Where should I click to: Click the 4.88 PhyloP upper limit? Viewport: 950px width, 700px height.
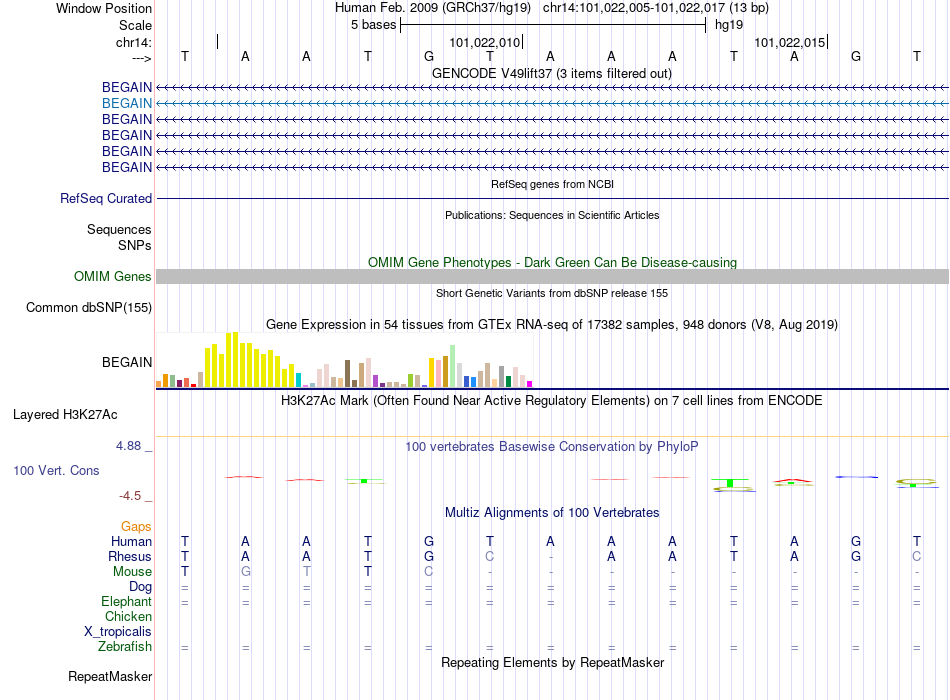128,446
